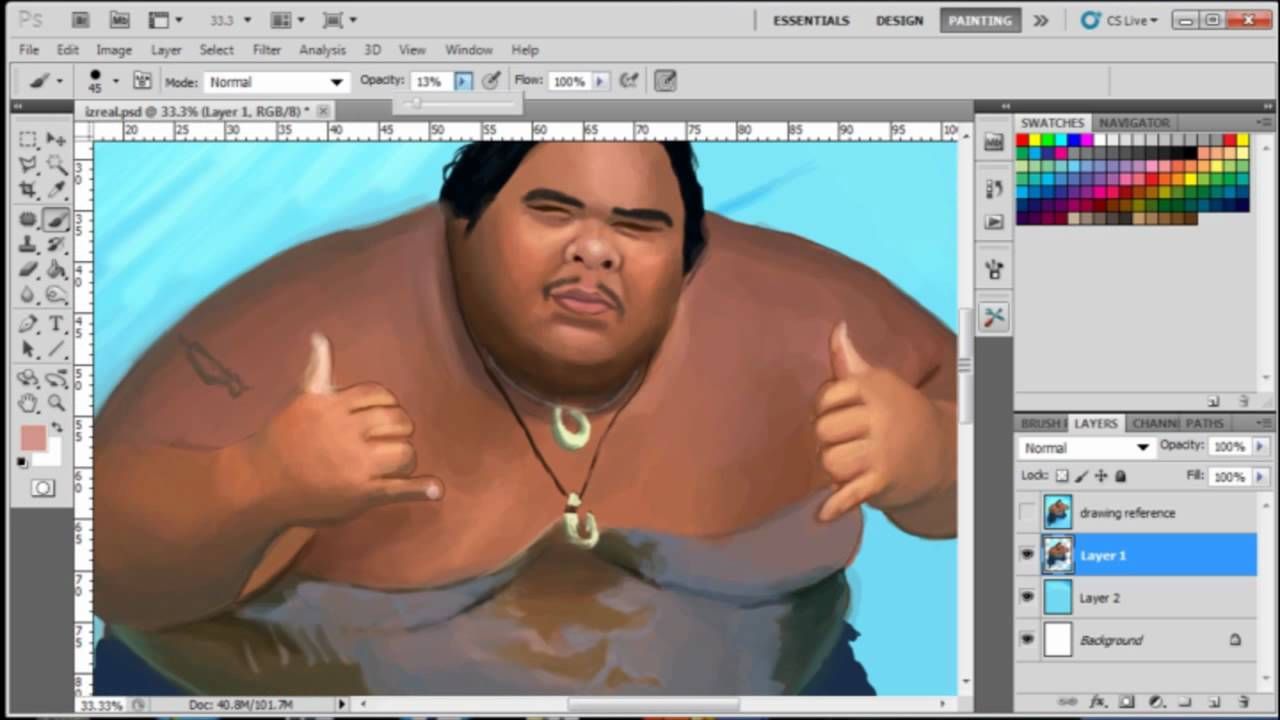This screenshot has height=720, width=1280.
Task: Open the Flow slider arrow
Action: 600,81
